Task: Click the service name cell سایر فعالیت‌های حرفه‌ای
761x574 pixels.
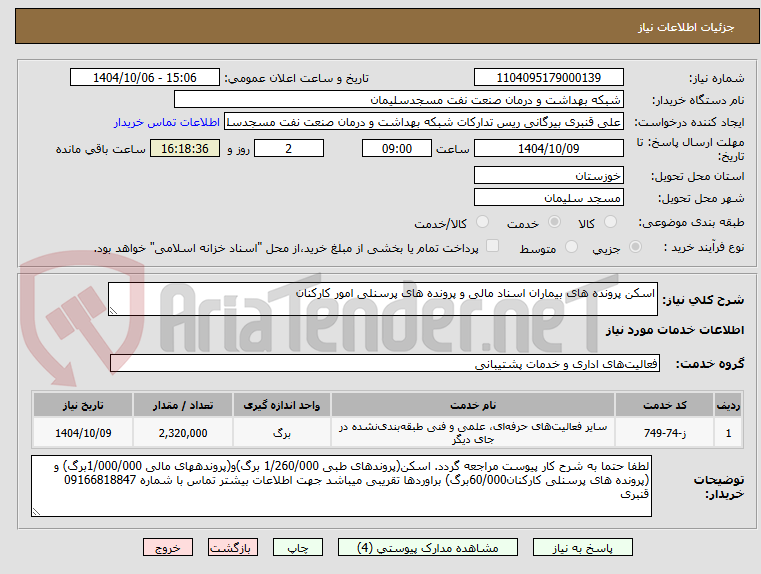Action: pyautogui.click(x=473, y=433)
